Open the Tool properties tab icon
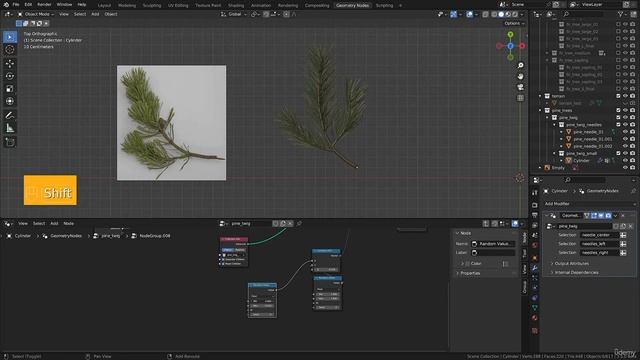 coord(535,193)
